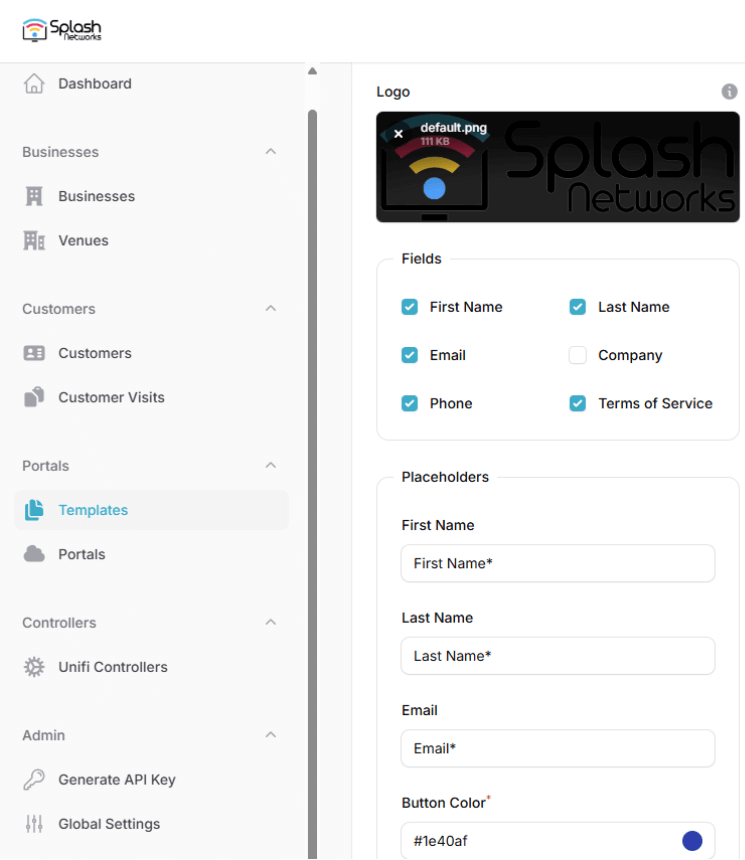Image resolution: width=745 pixels, height=860 pixels.
Task: Enable the Company field checkbox
Action: 577,355
